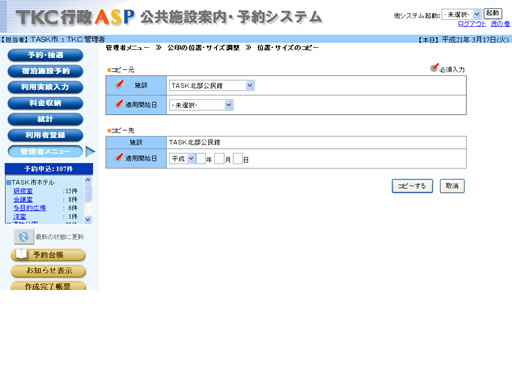
Task: Select the highlighted 管理者メニュー sidebar item
Action: click(45, 151)
